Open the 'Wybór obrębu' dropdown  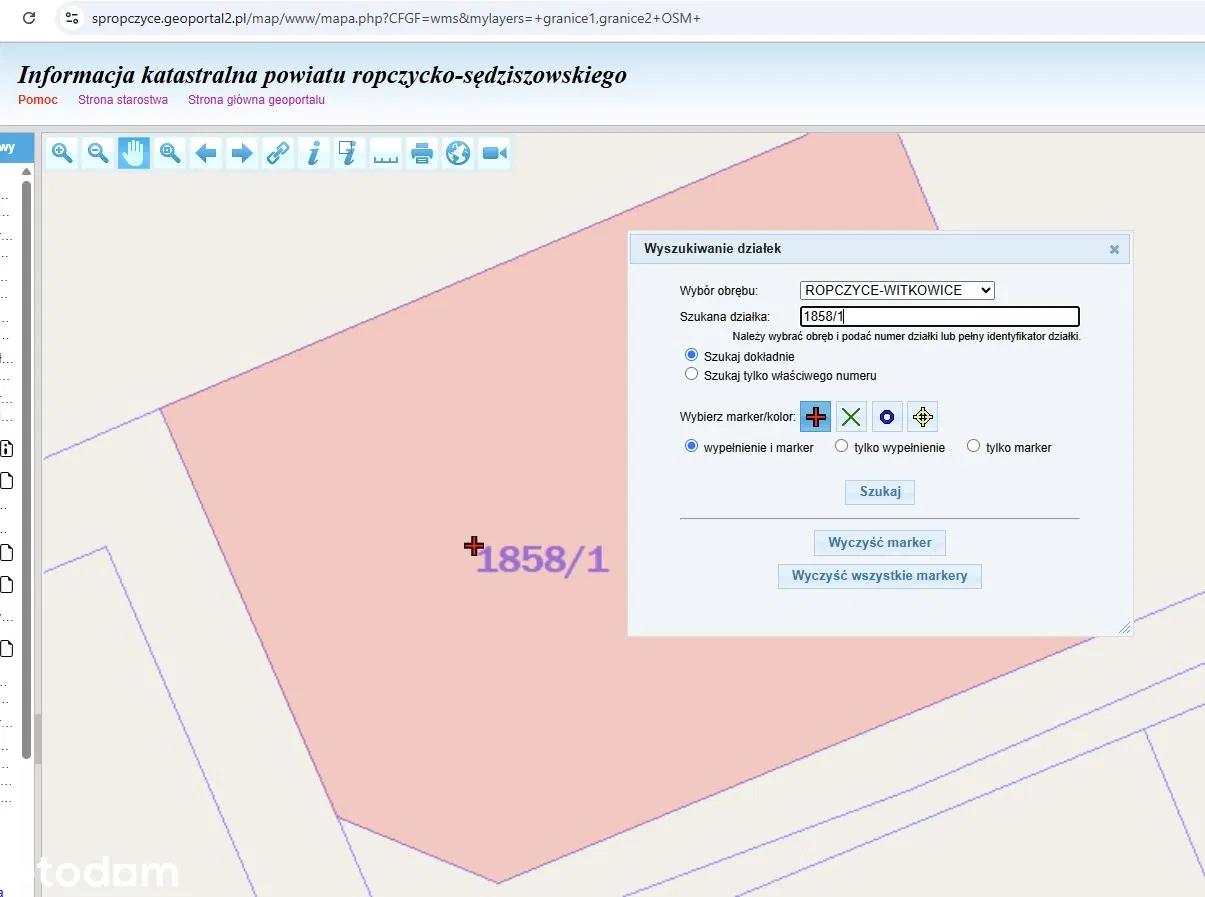point(897,290)
